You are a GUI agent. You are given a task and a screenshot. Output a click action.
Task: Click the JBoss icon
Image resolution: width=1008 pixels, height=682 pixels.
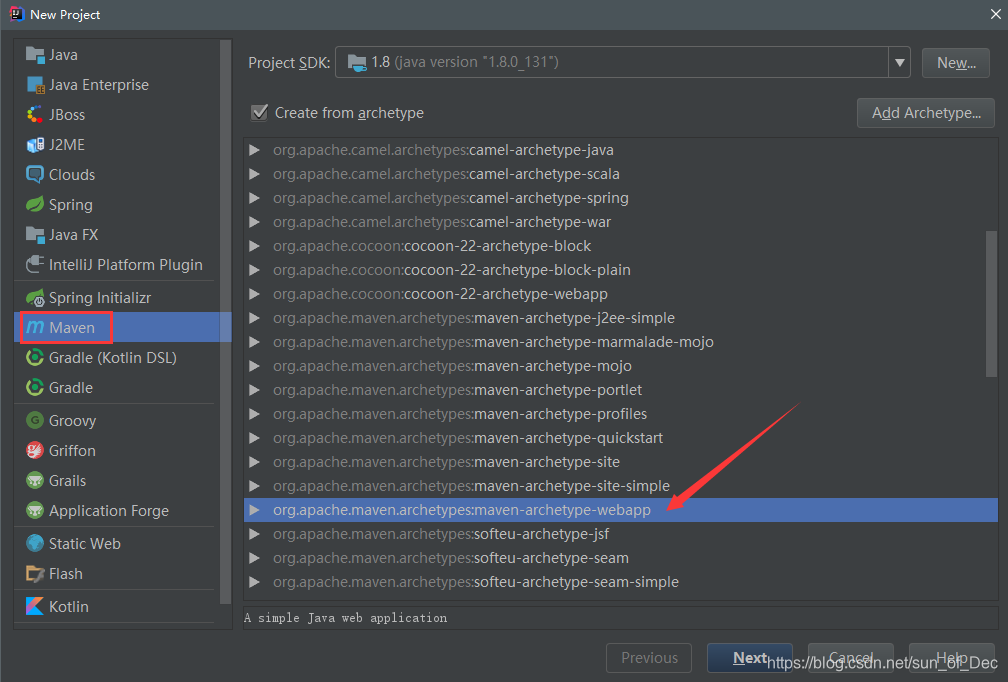coord(35,114)
